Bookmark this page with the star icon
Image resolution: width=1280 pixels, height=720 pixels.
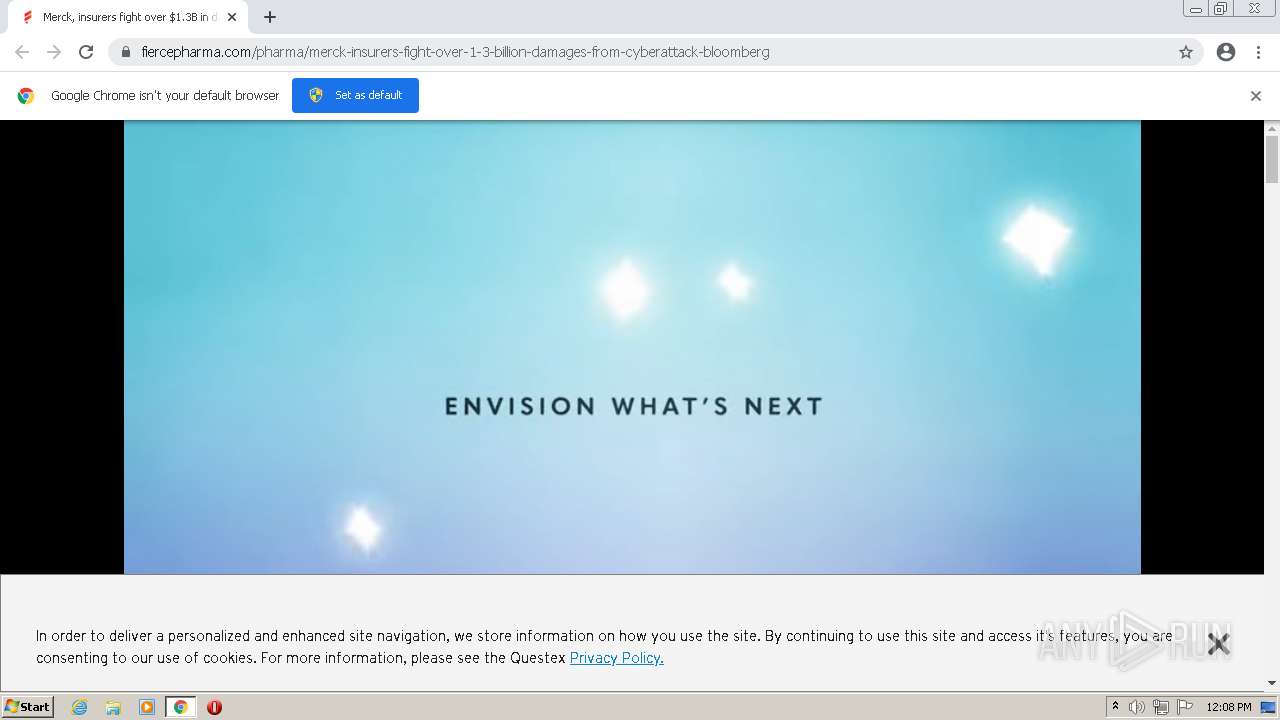(1186, 52)
